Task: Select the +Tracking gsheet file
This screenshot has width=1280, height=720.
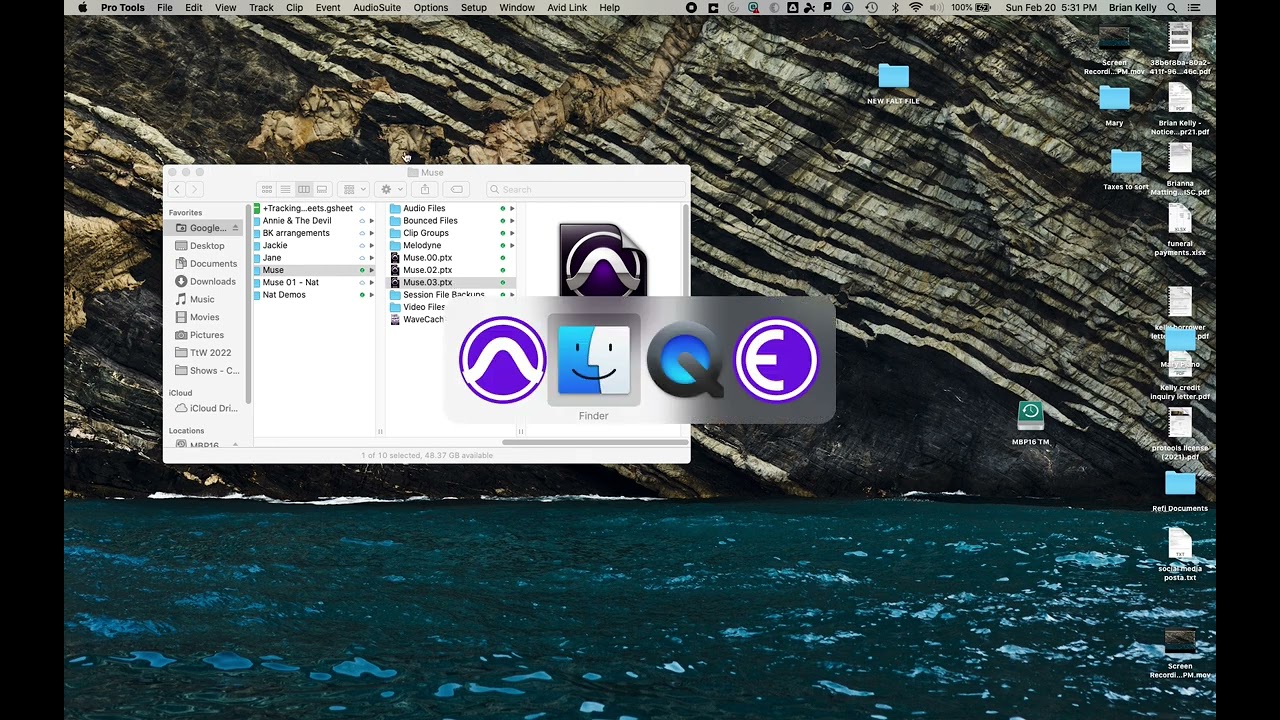Action: click(306, 208)
